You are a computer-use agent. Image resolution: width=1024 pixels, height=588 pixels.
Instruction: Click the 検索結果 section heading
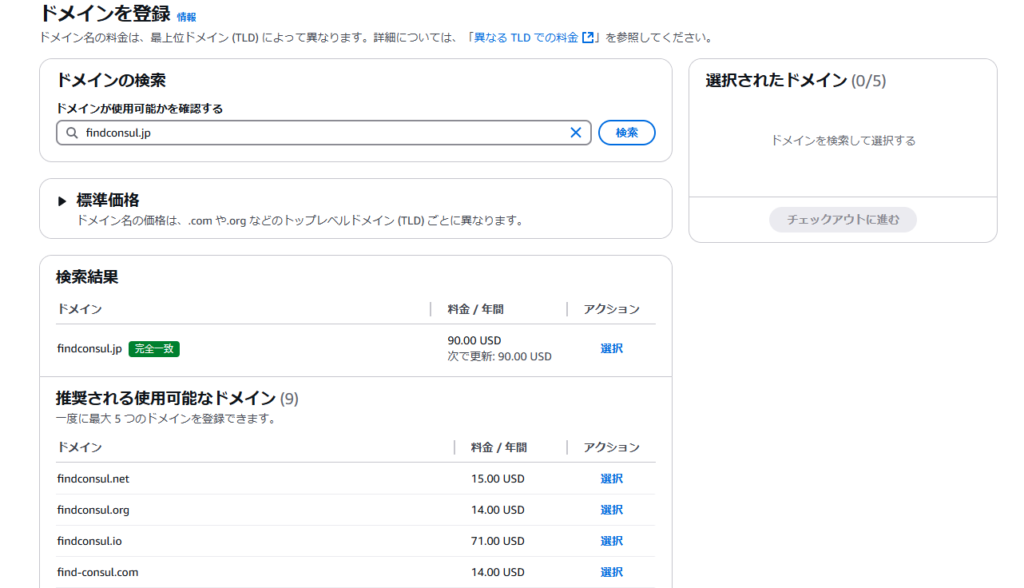pyautogui.click(x=87, y=277)
